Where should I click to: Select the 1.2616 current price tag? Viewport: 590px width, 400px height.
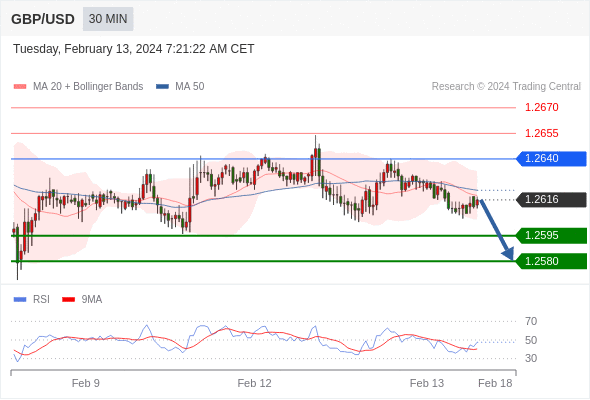pyautogui.click(x=551, y=199)
